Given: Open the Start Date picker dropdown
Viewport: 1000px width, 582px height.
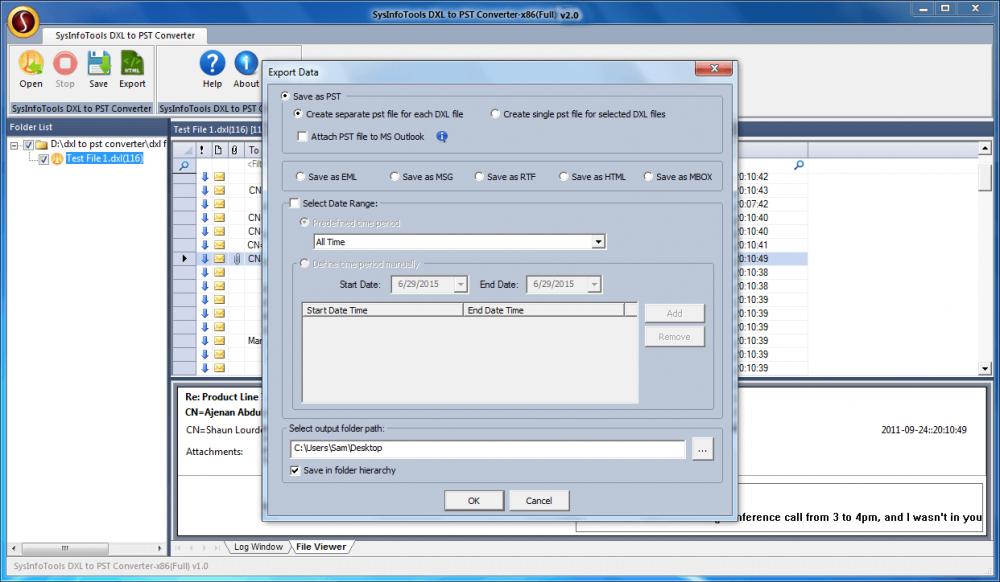Looking at the screenshot, I should point(461,284).
